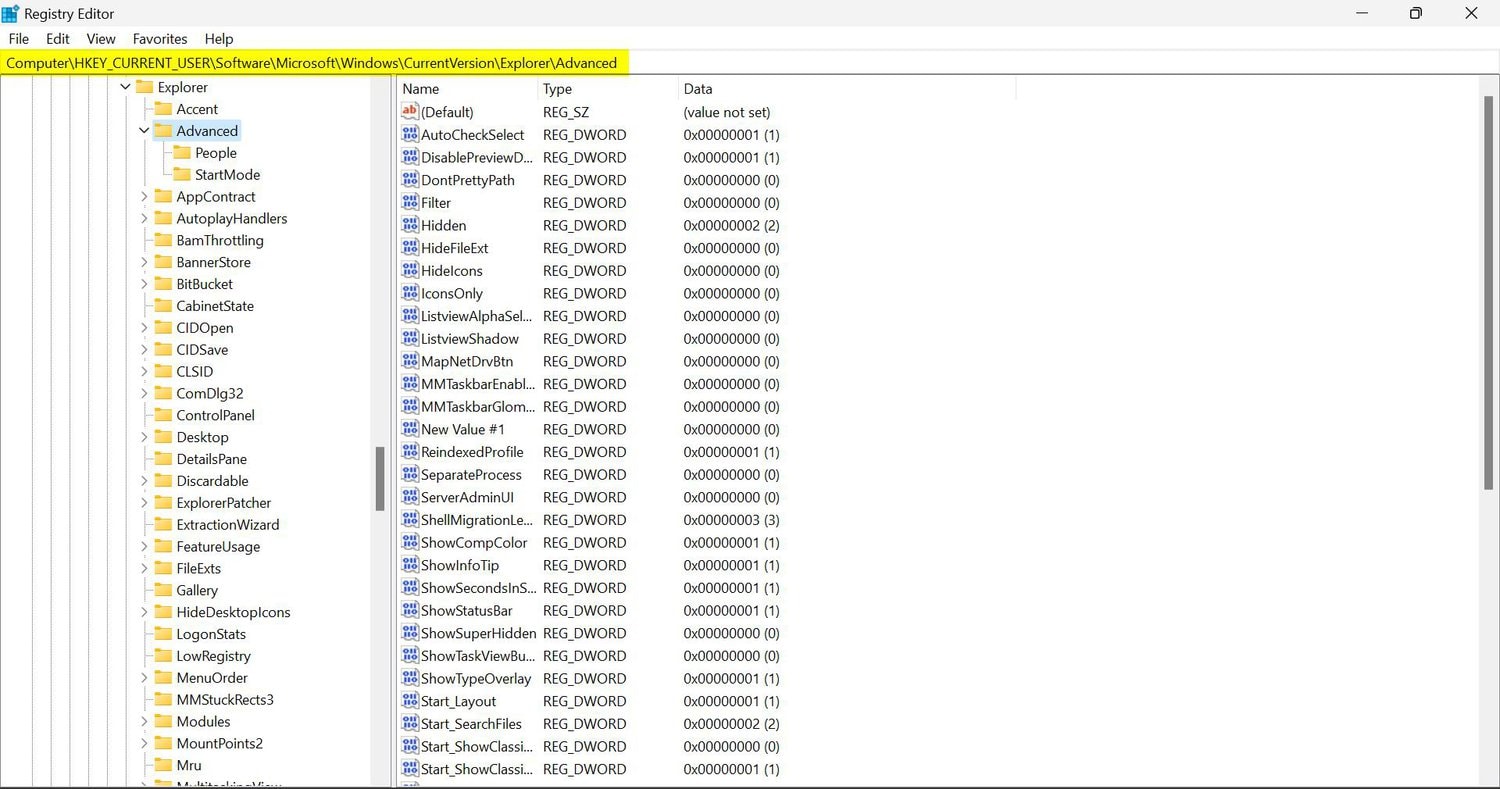Expand the BannerStore key

[x=144, y=262]
